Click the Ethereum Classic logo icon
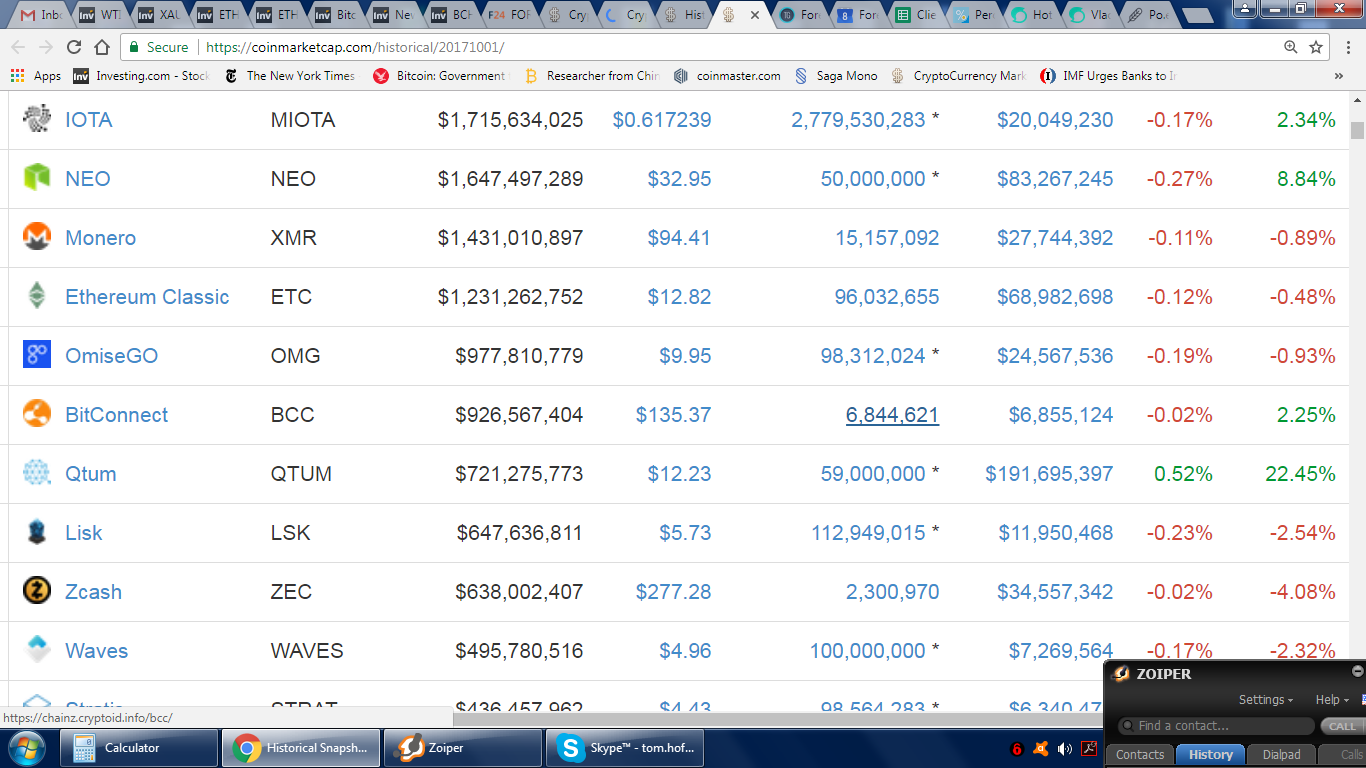The image size is (1366, 768). pos(37,296)
